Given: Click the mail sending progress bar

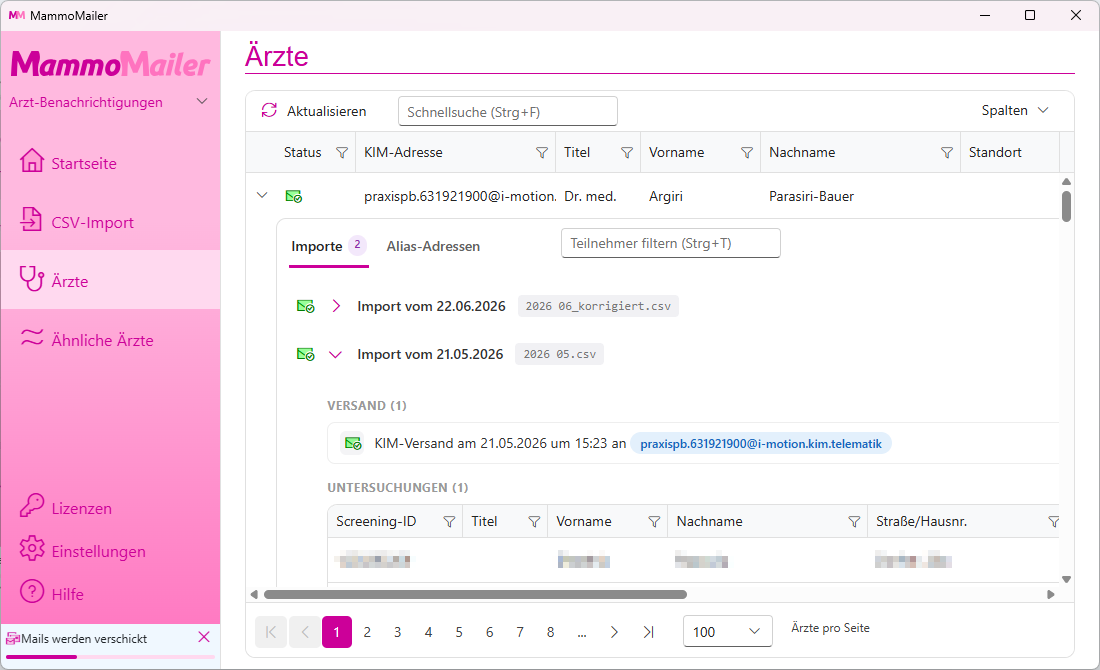Looking at the screenshot, I should [x=110, y=657].
